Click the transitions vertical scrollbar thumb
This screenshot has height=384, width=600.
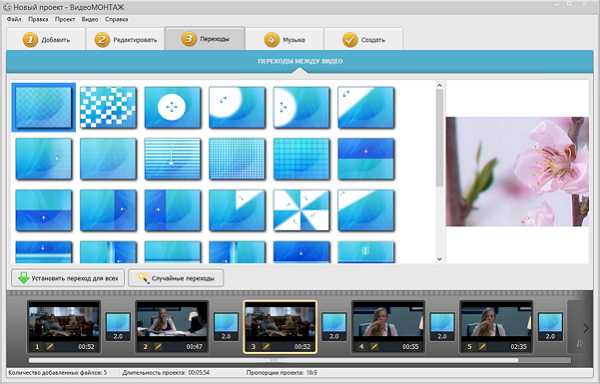(x=439, y=138)
